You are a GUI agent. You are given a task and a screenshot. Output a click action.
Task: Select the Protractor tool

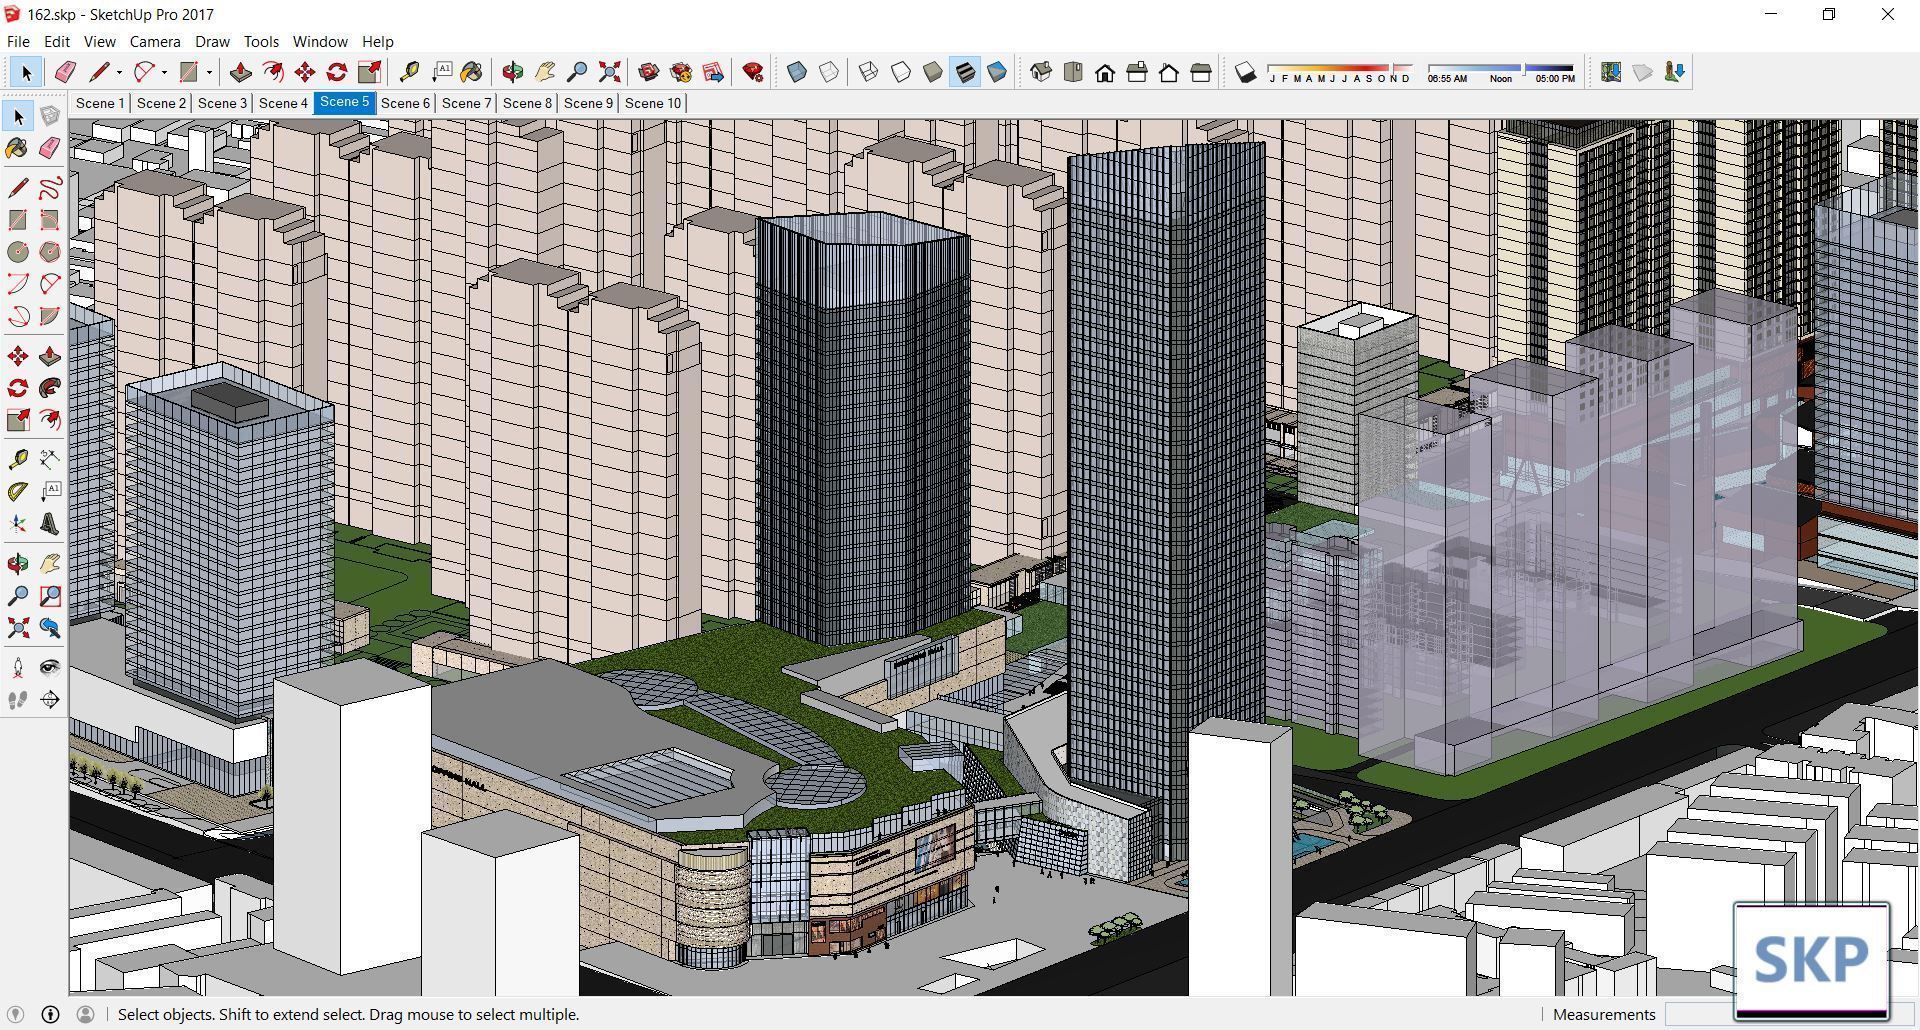coord(18,492)
